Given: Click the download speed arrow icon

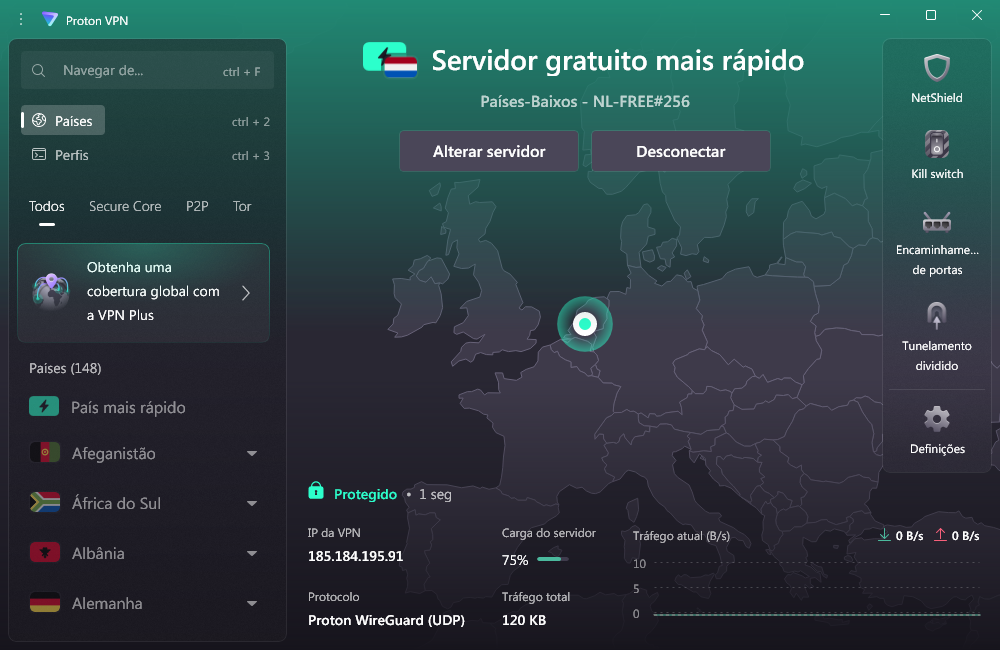Looking at the screenshot, I should [884, 535].
